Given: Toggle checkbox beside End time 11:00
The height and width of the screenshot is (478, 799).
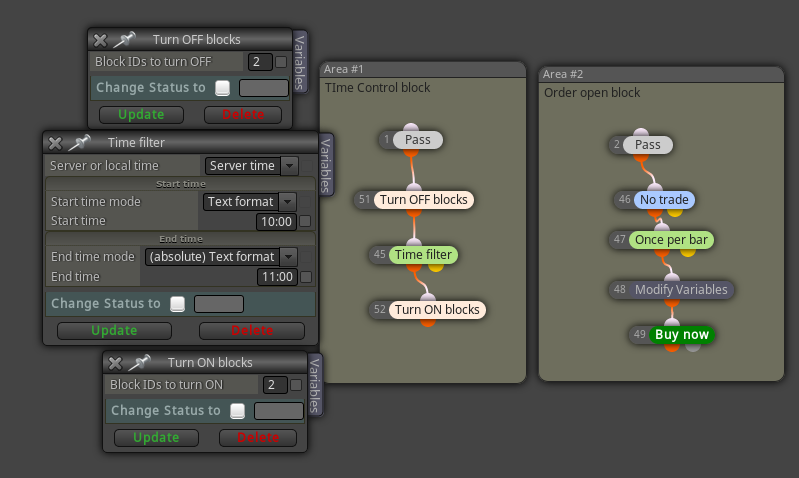Looking at the screenshot, I should click(306, 277).
